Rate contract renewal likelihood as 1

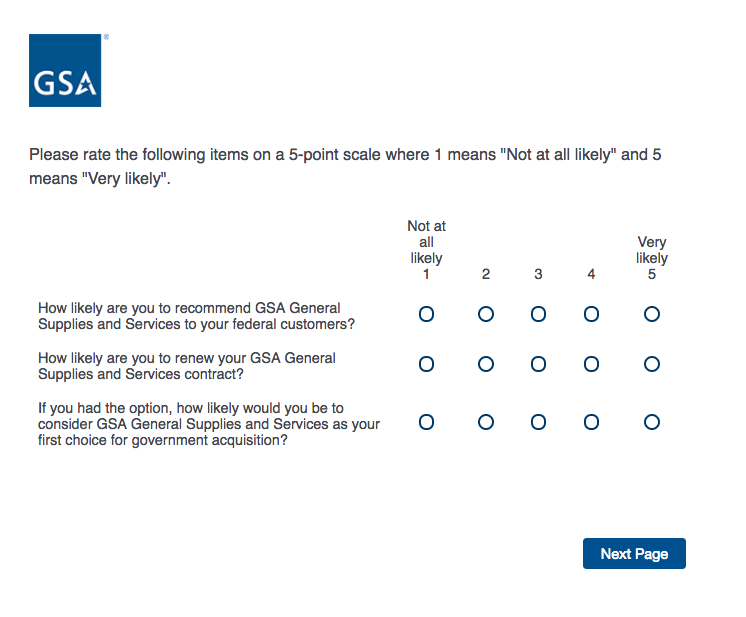coord(426,364)
